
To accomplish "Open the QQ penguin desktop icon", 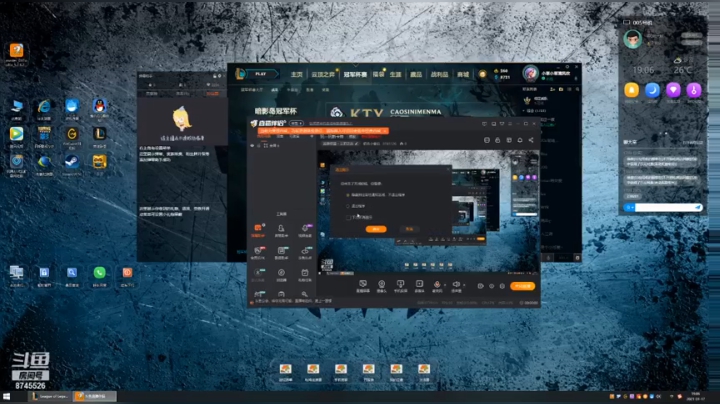I will (99, 107).
